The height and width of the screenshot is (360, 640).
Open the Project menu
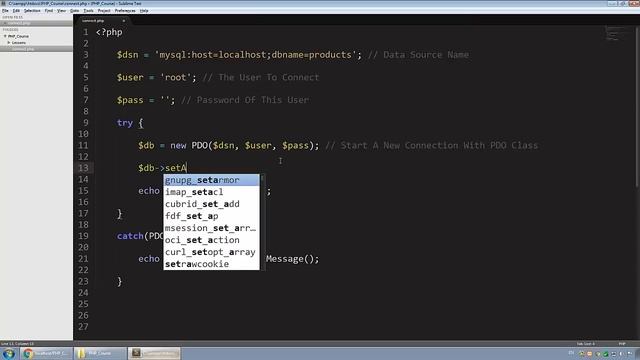[104, 11]
